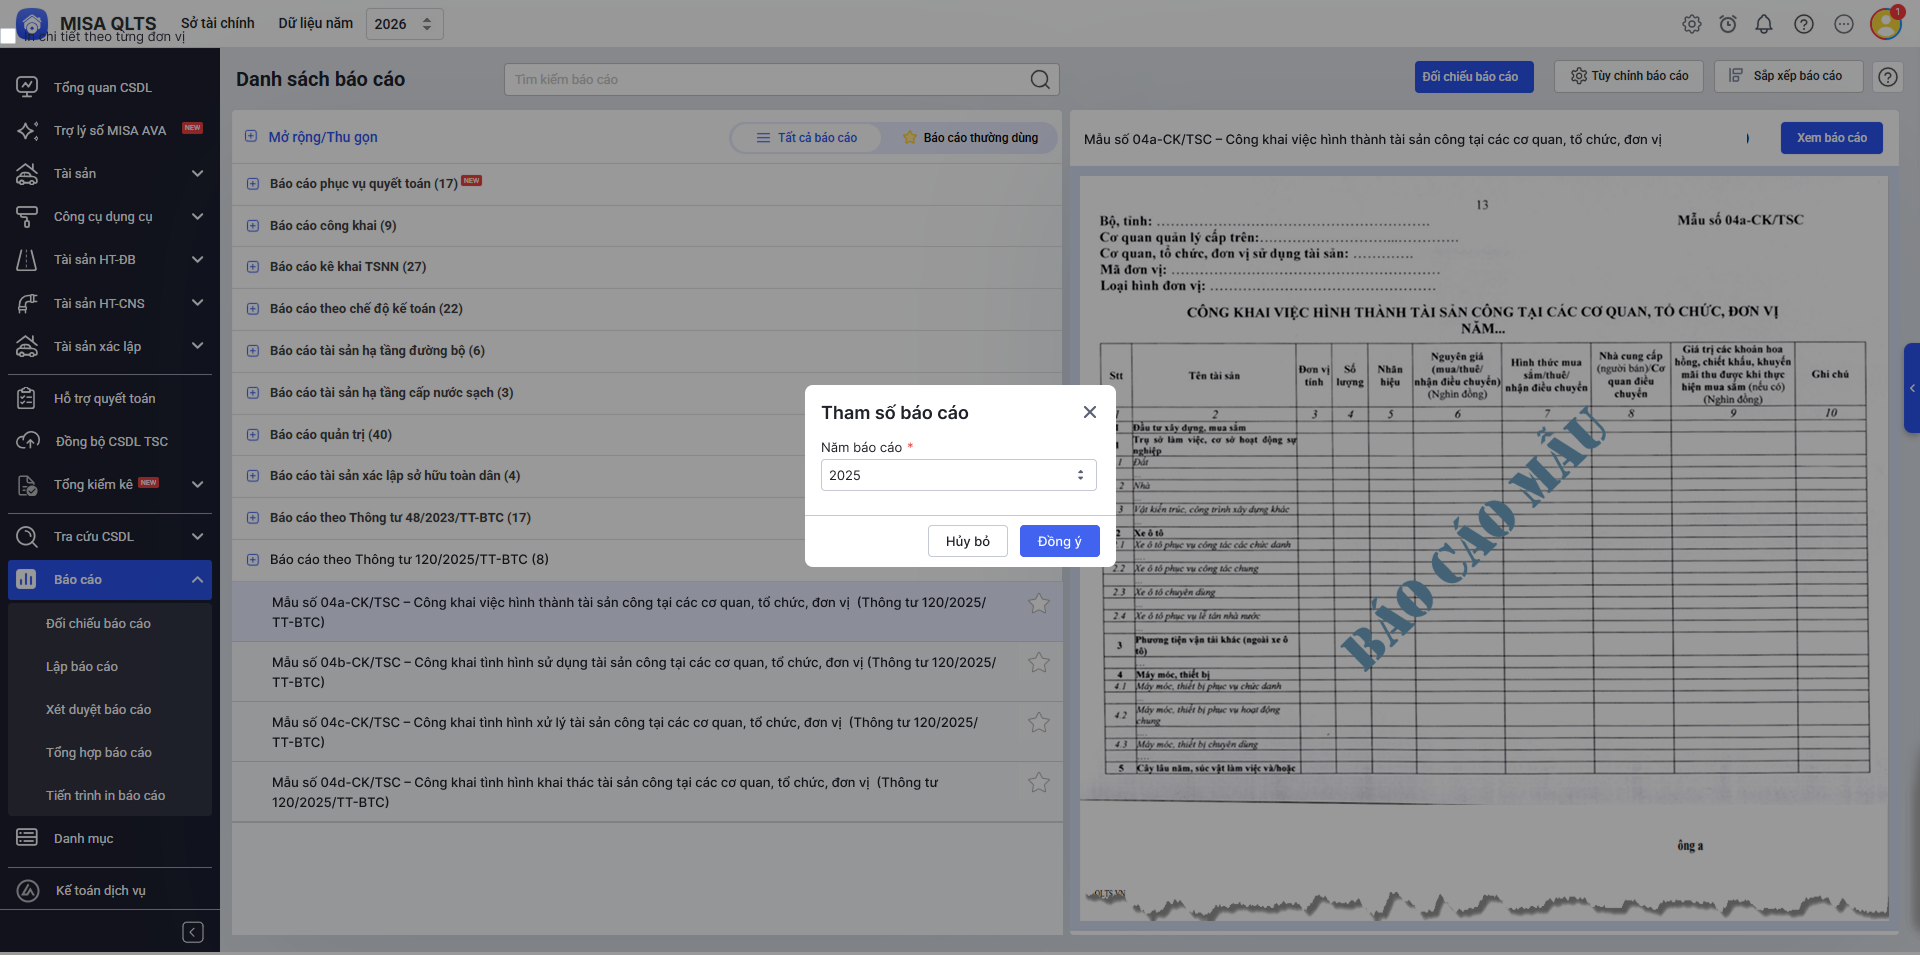The image size is (1920, 955).
Task: Open Lập báo cáo in sidebar
Action: click(x=82, y=667)
